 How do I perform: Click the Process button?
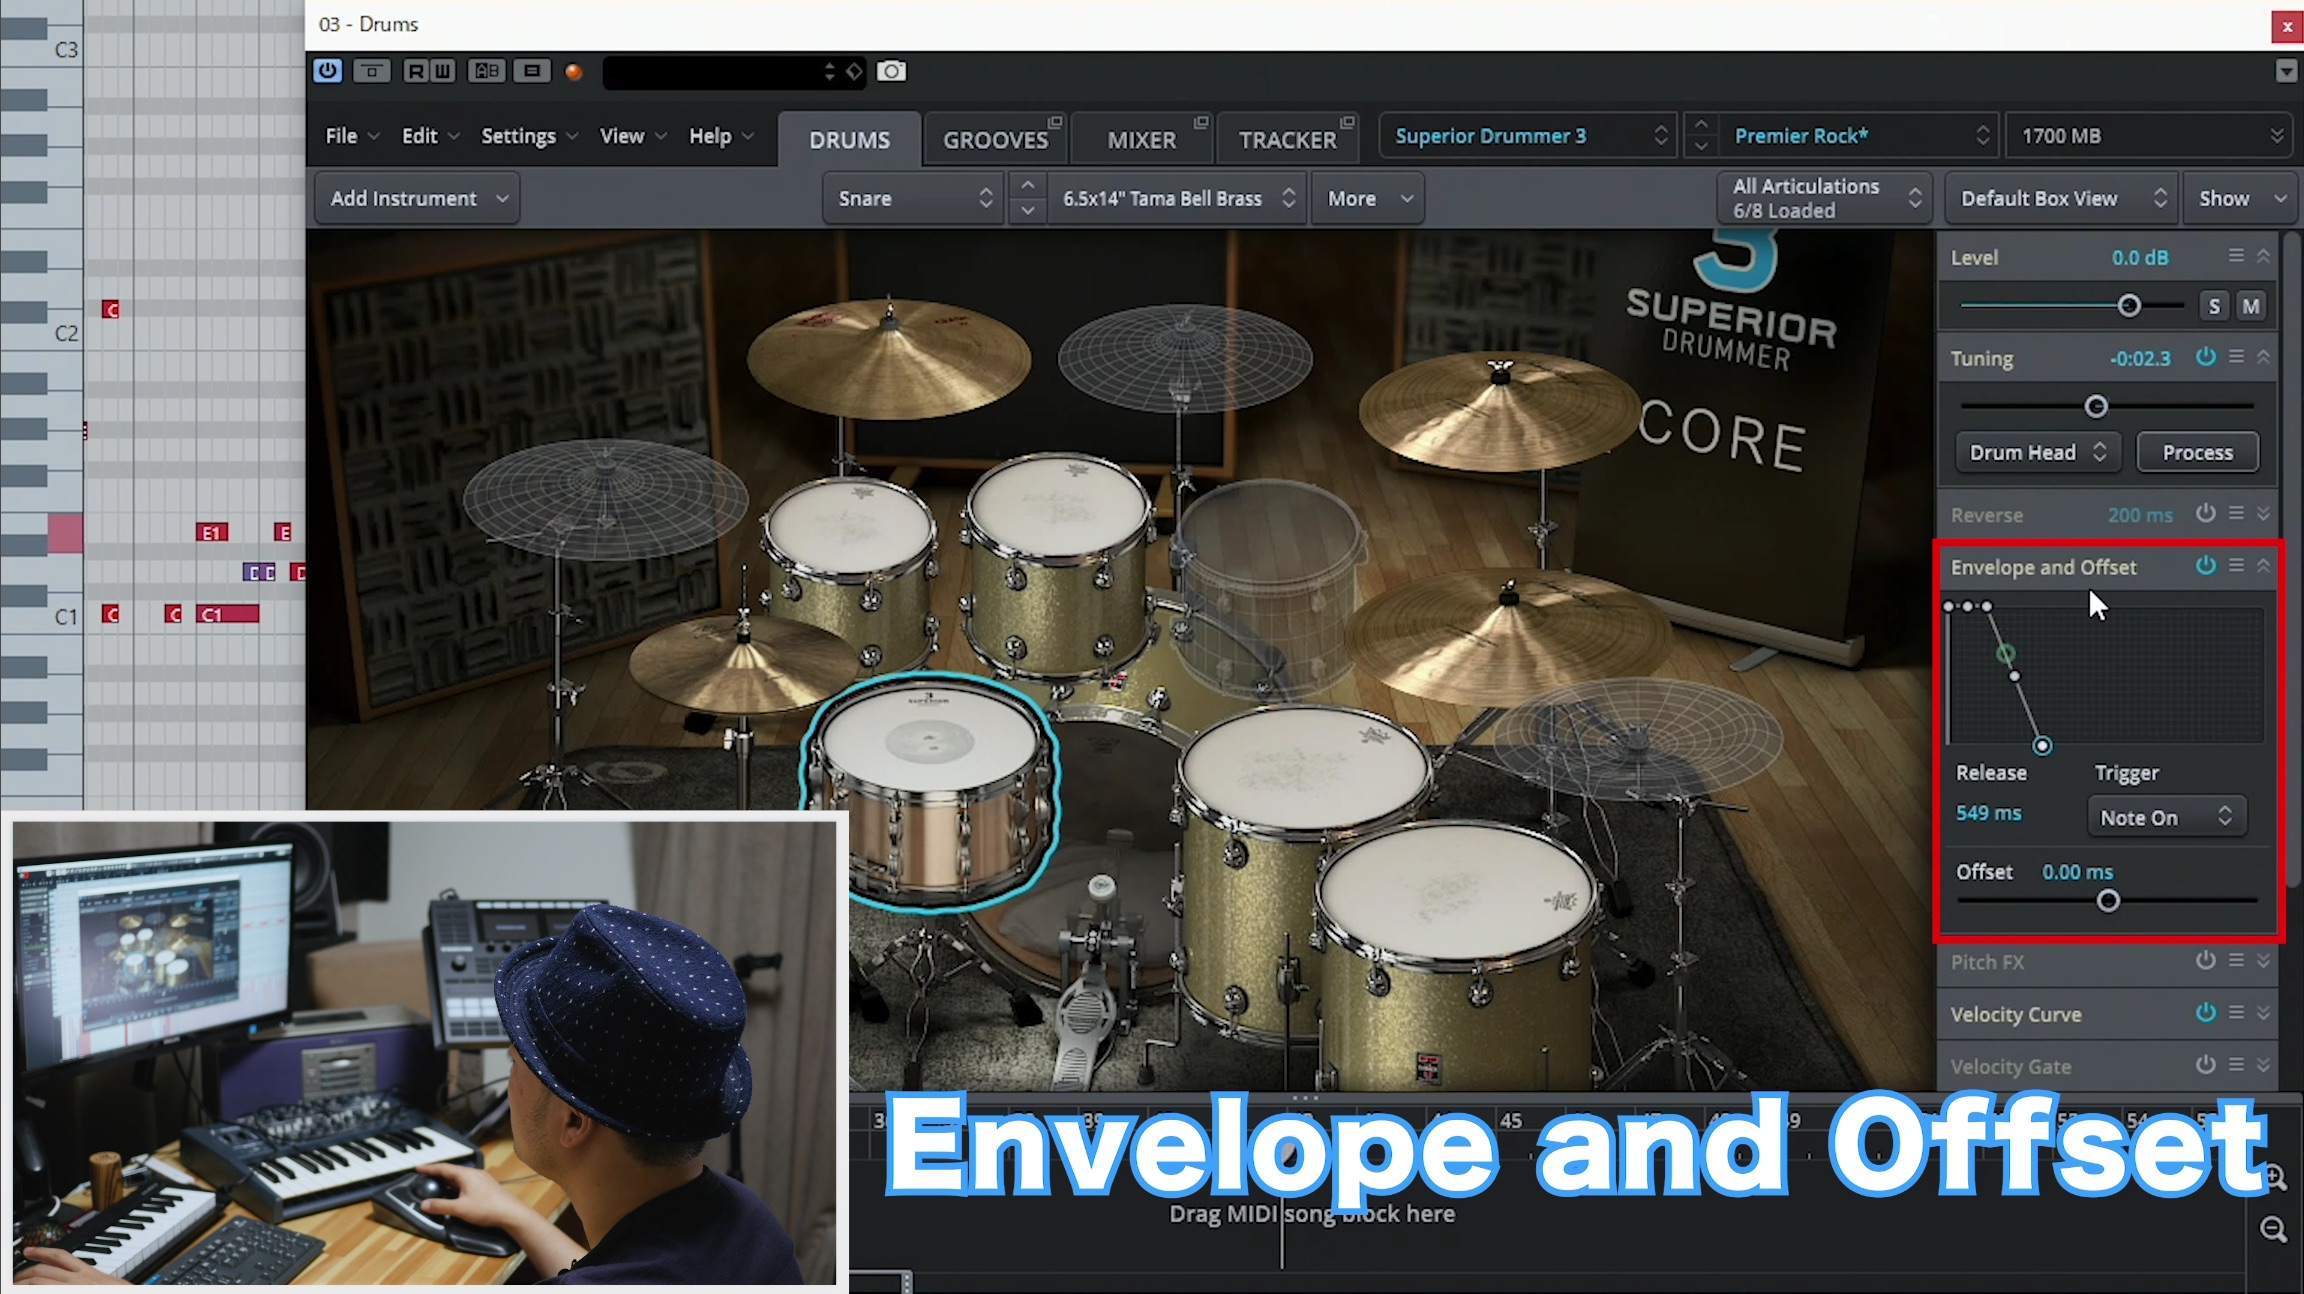2197,452
